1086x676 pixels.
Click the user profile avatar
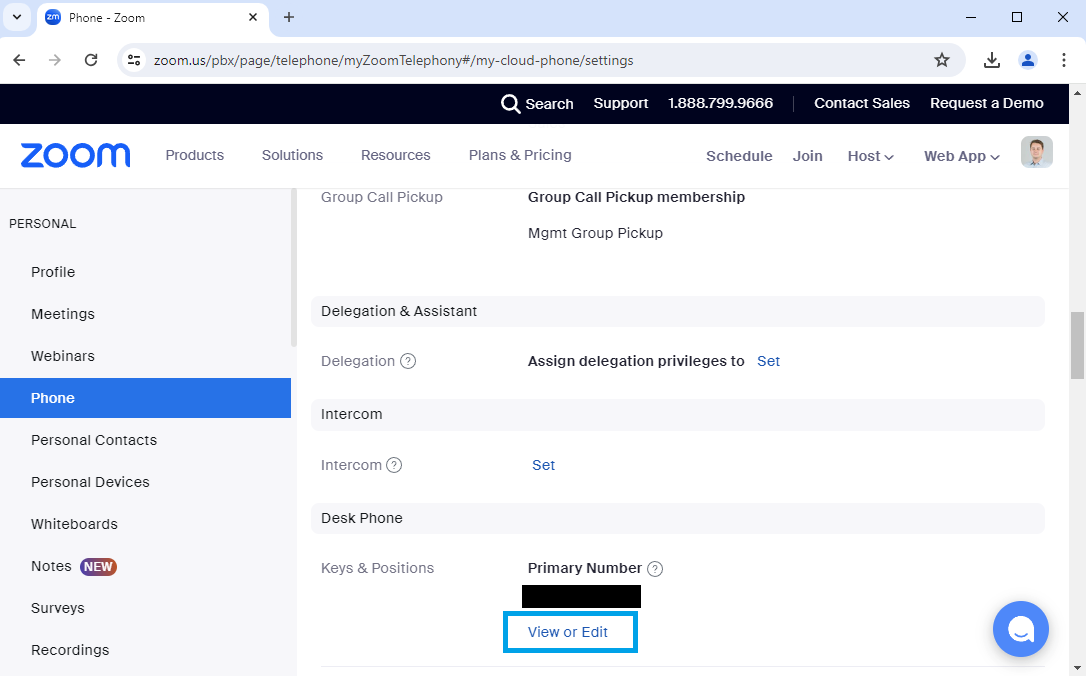coord(1037,152)
